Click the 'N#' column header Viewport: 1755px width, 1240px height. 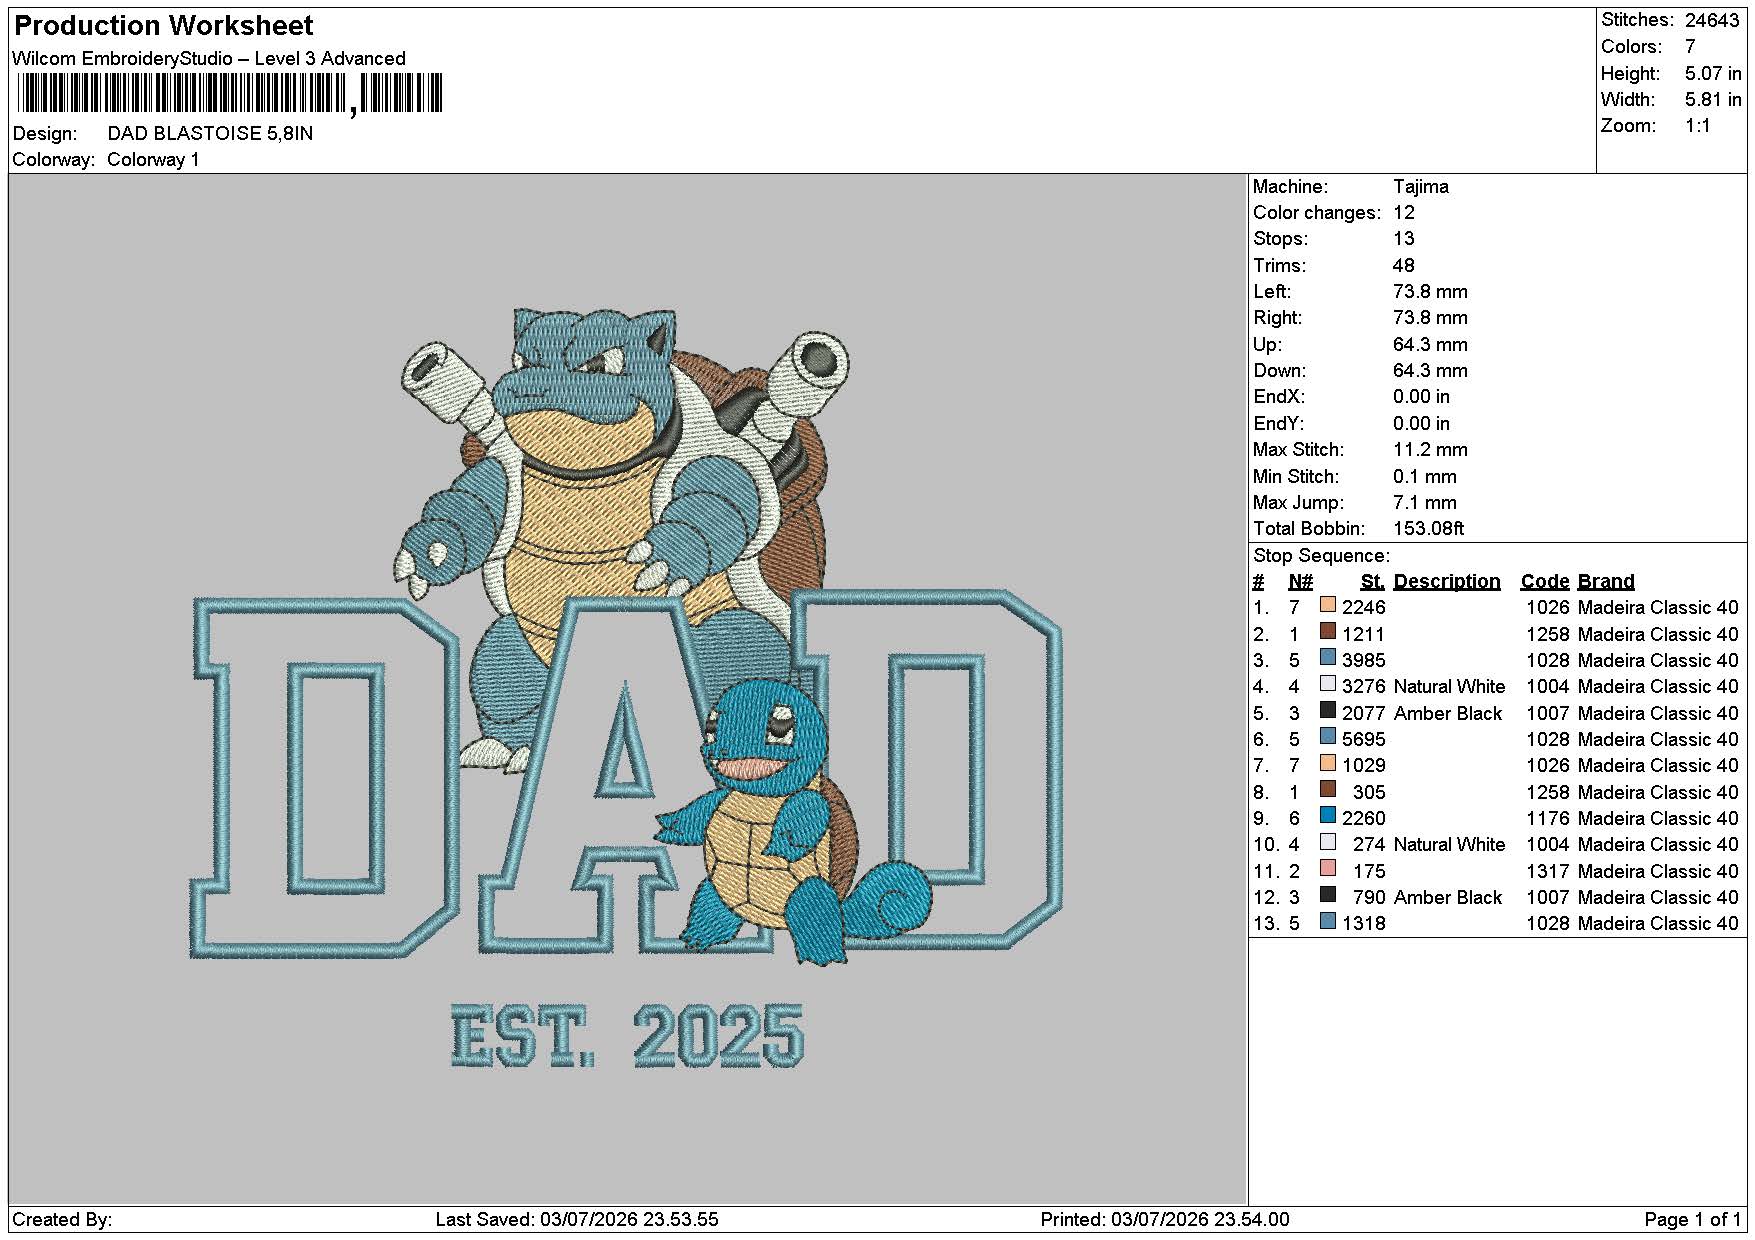[1300, 581]
